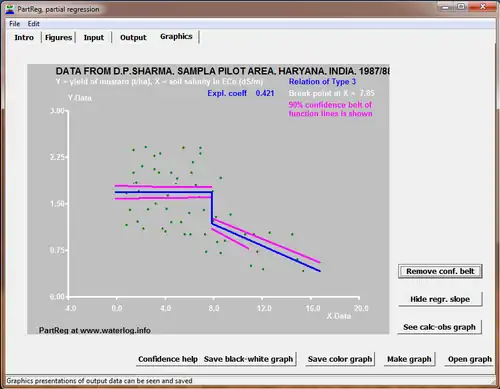
Task: Select the Graphics tab
Action: click(176, 36)
